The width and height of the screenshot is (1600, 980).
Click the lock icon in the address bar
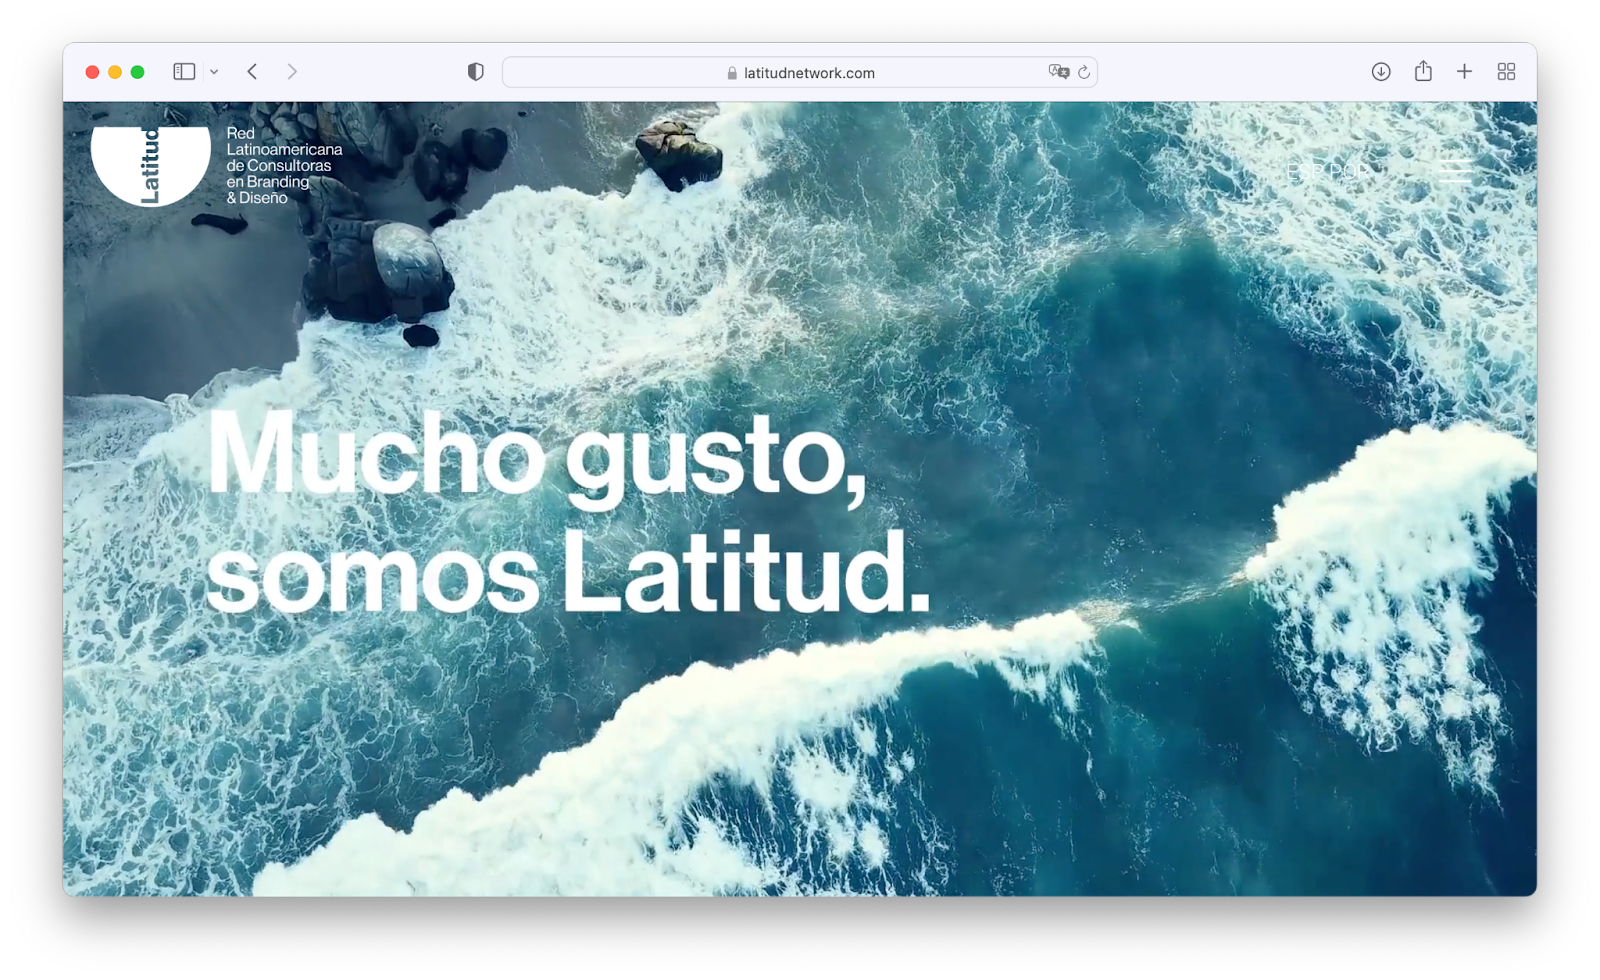pyautogui.click(x=732, y=73)
